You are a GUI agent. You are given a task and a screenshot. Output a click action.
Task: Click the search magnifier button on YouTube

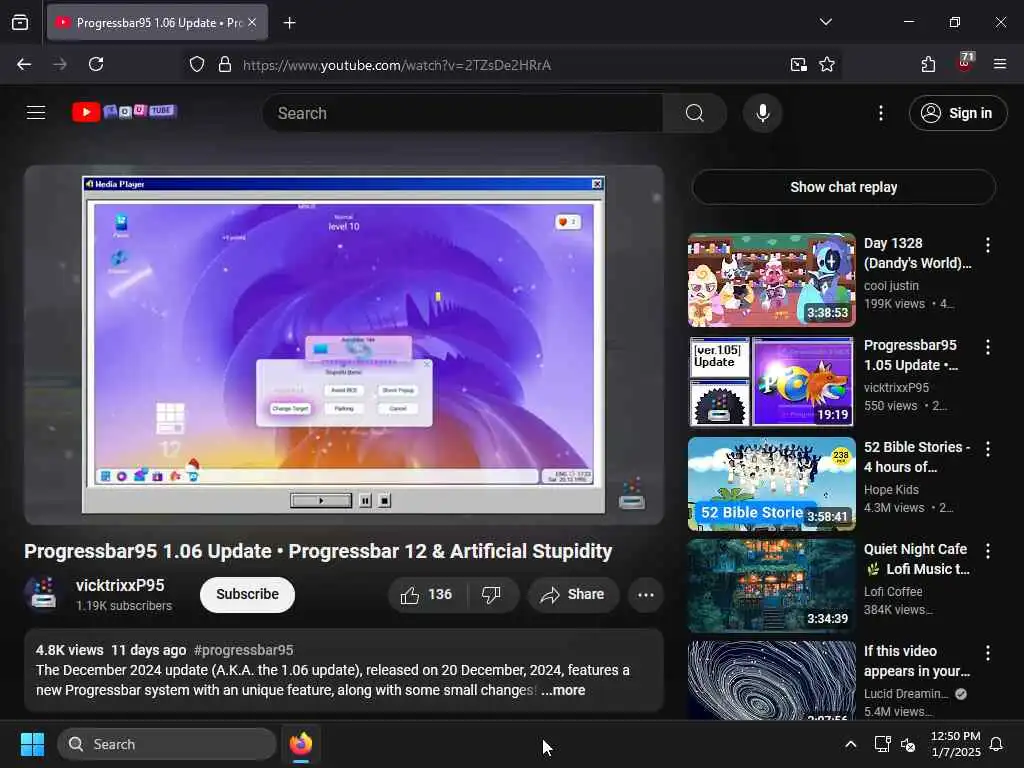tap(695, 113)
